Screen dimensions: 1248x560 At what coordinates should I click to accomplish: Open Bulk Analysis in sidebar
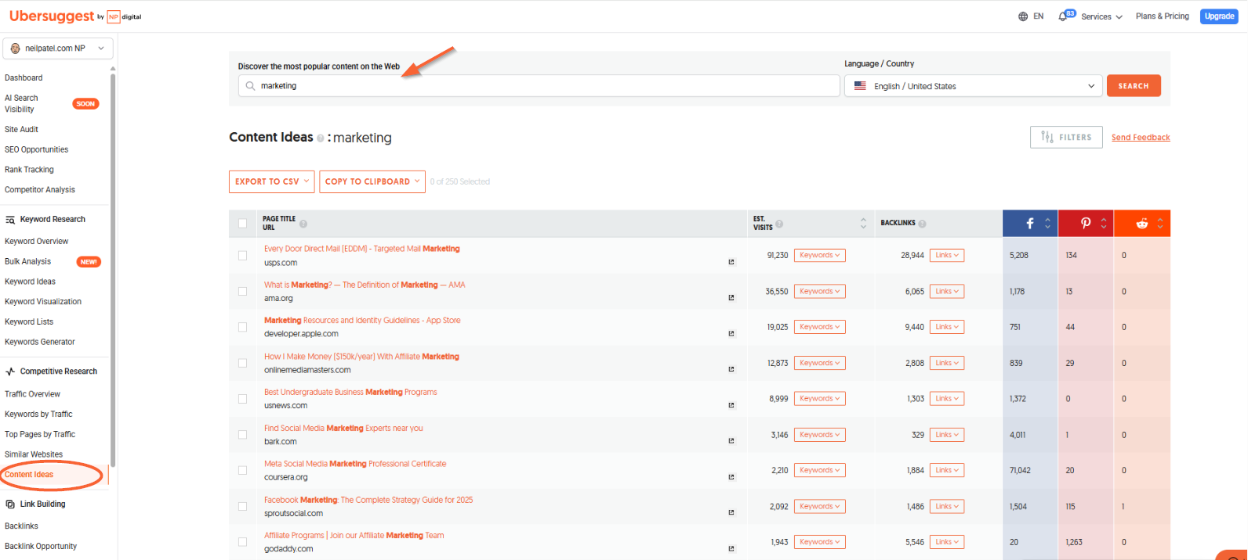click(x=28, y=261)
